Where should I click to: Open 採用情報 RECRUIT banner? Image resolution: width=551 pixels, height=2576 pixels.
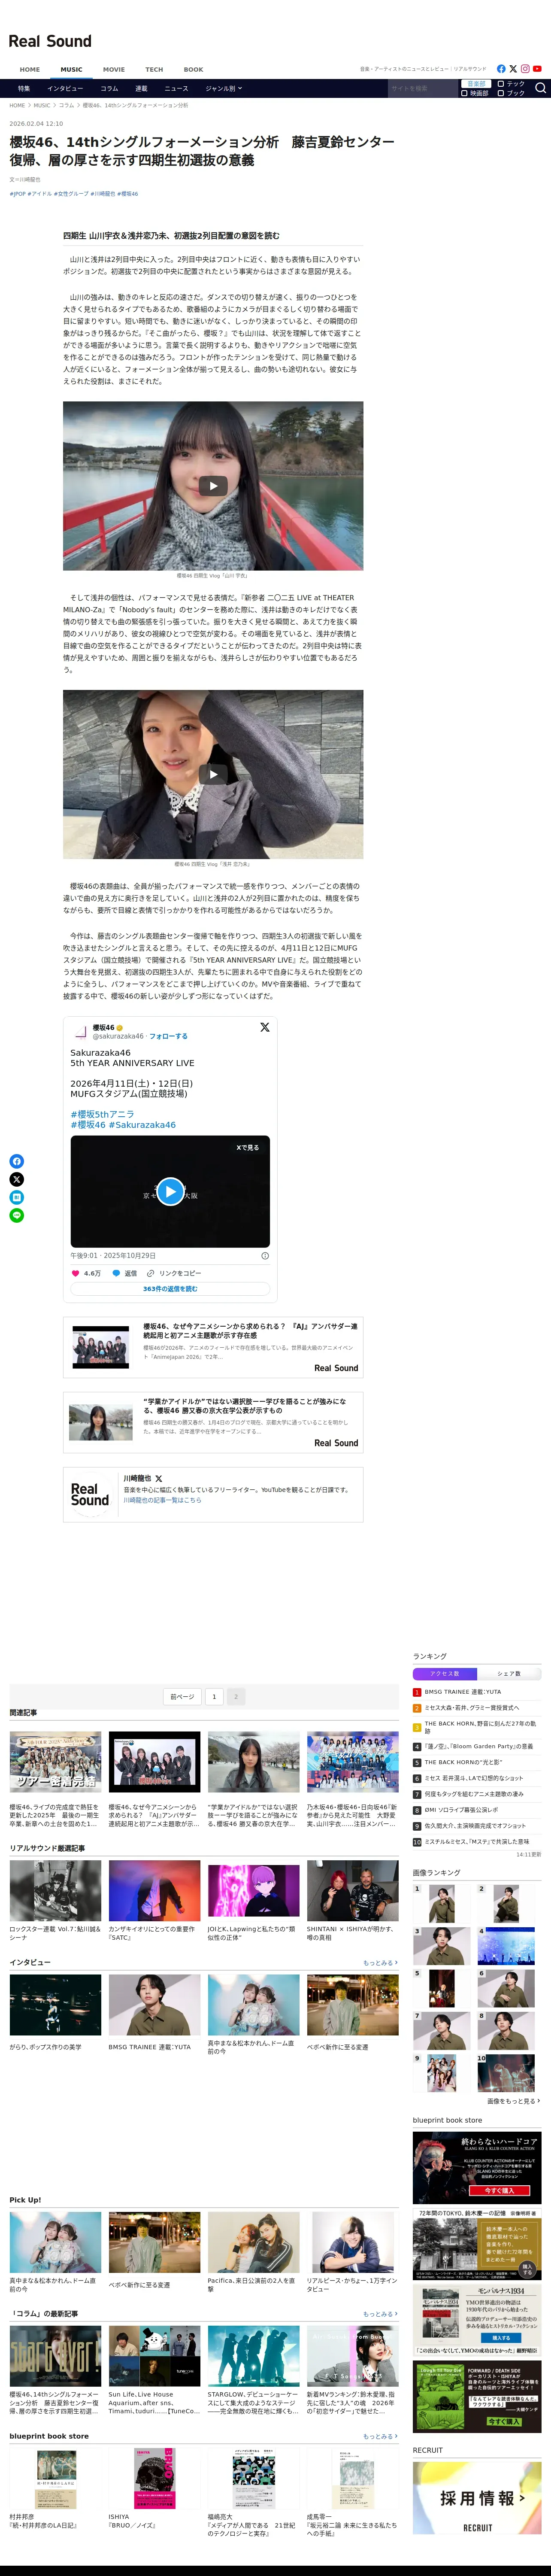[477, 2498]
